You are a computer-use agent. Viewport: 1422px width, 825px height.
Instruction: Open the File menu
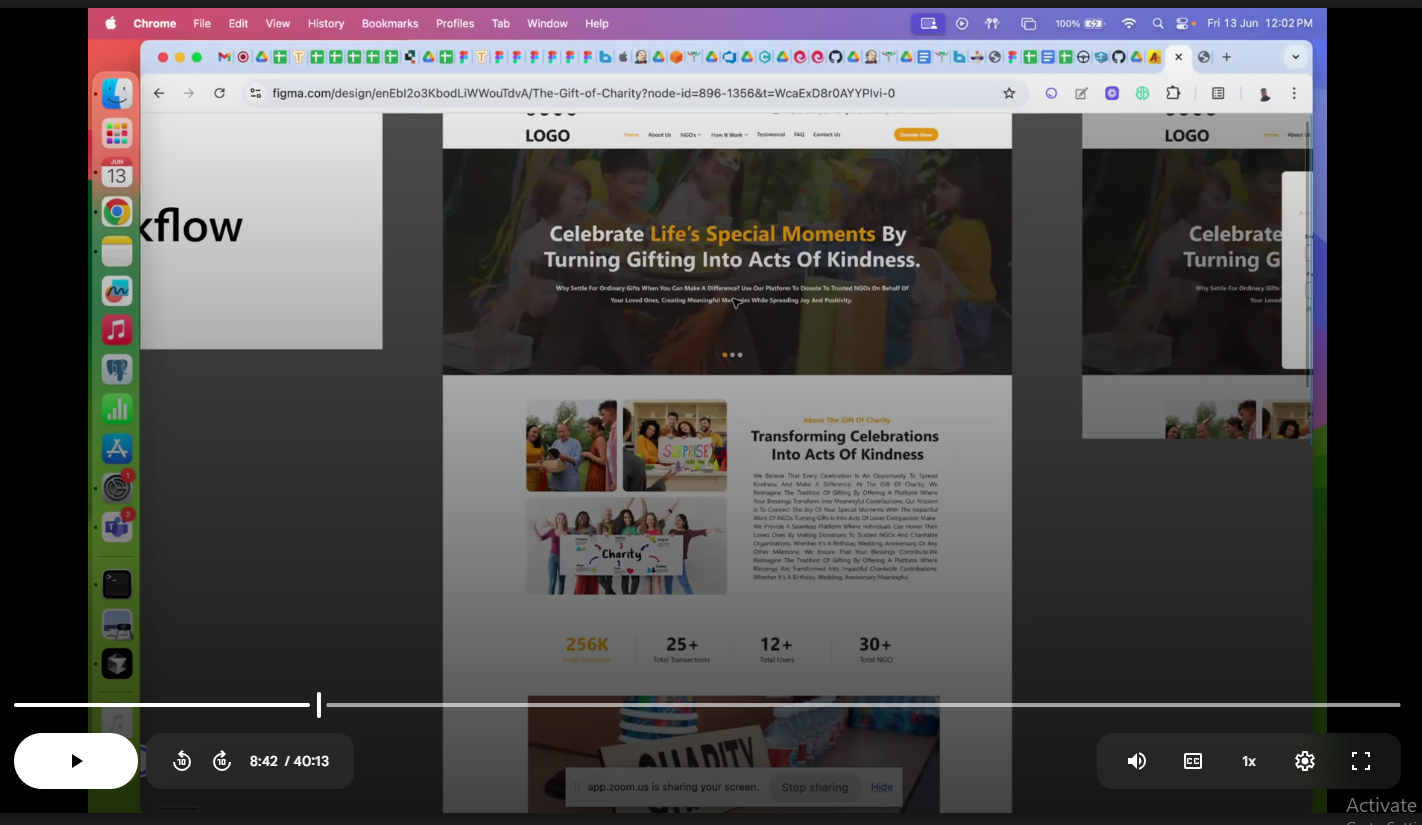pos(202,23)
